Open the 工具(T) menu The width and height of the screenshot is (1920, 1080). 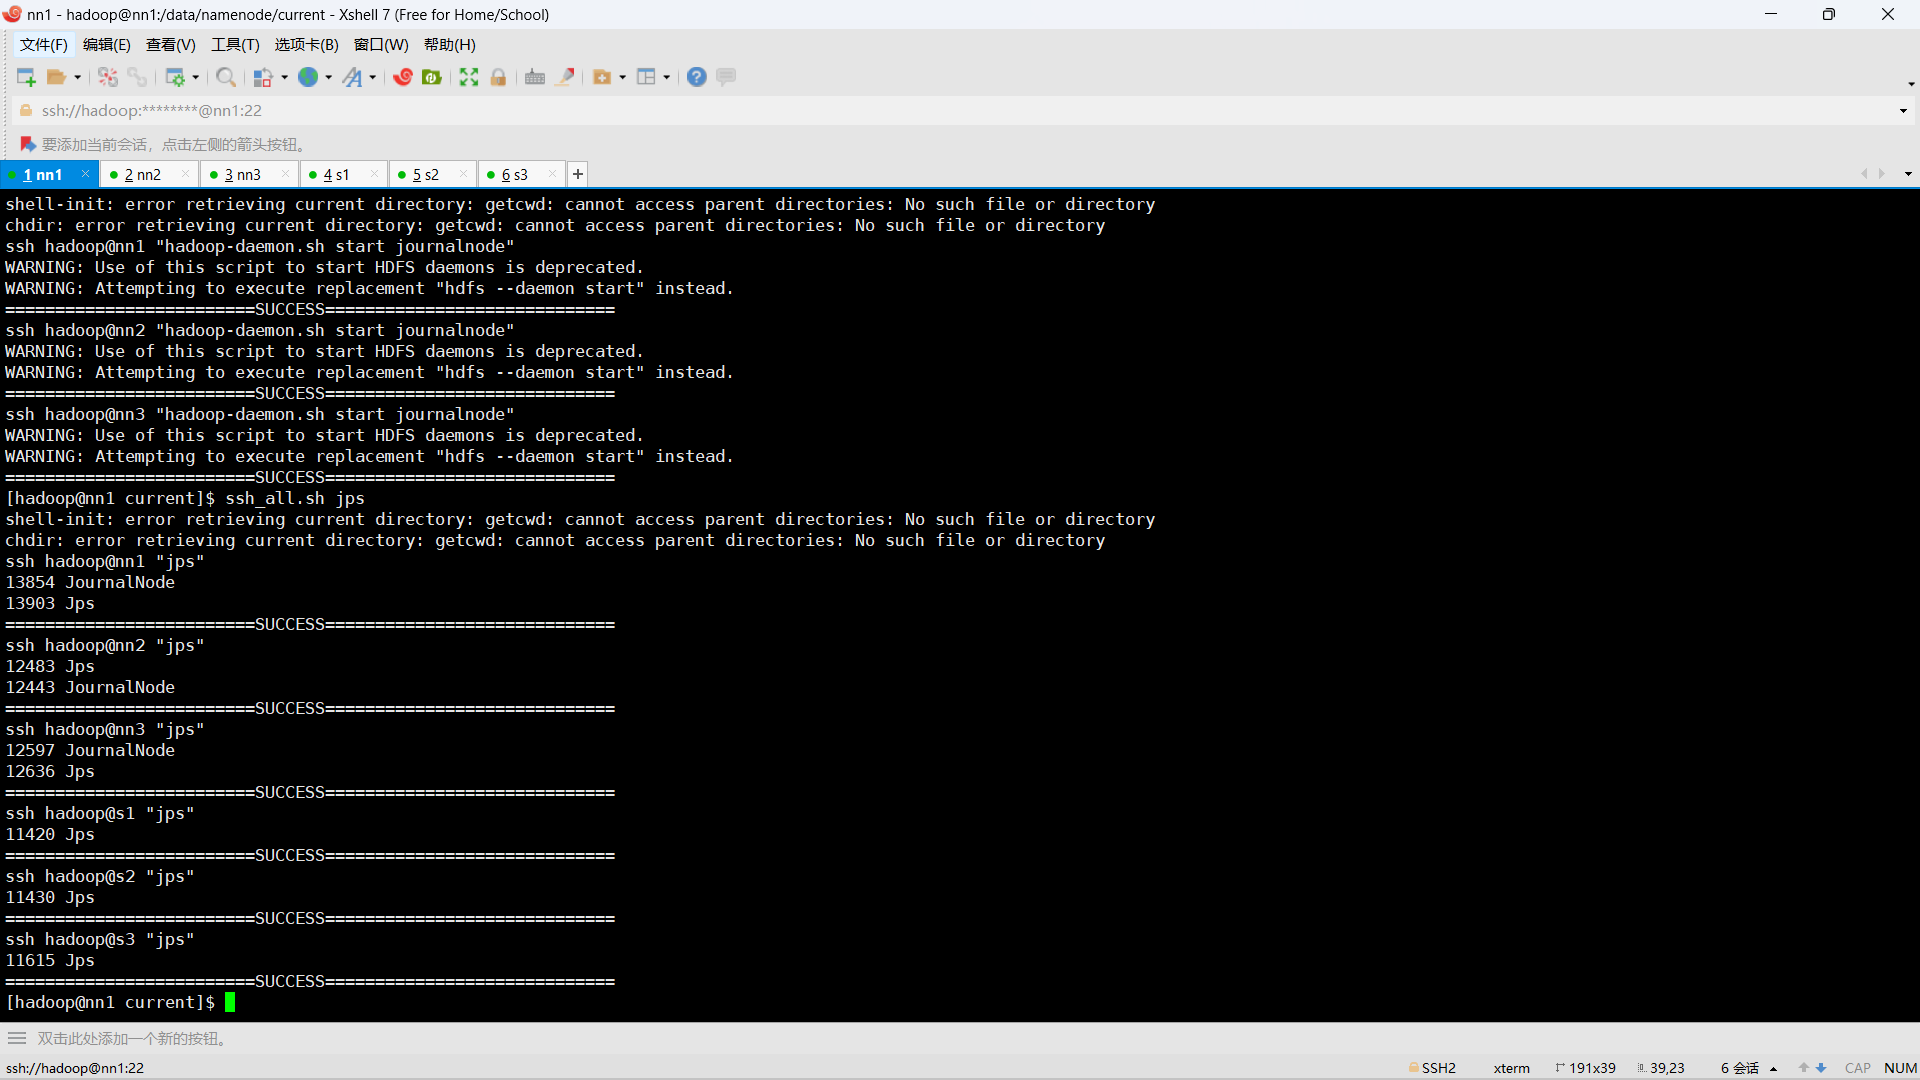[235, 45]
